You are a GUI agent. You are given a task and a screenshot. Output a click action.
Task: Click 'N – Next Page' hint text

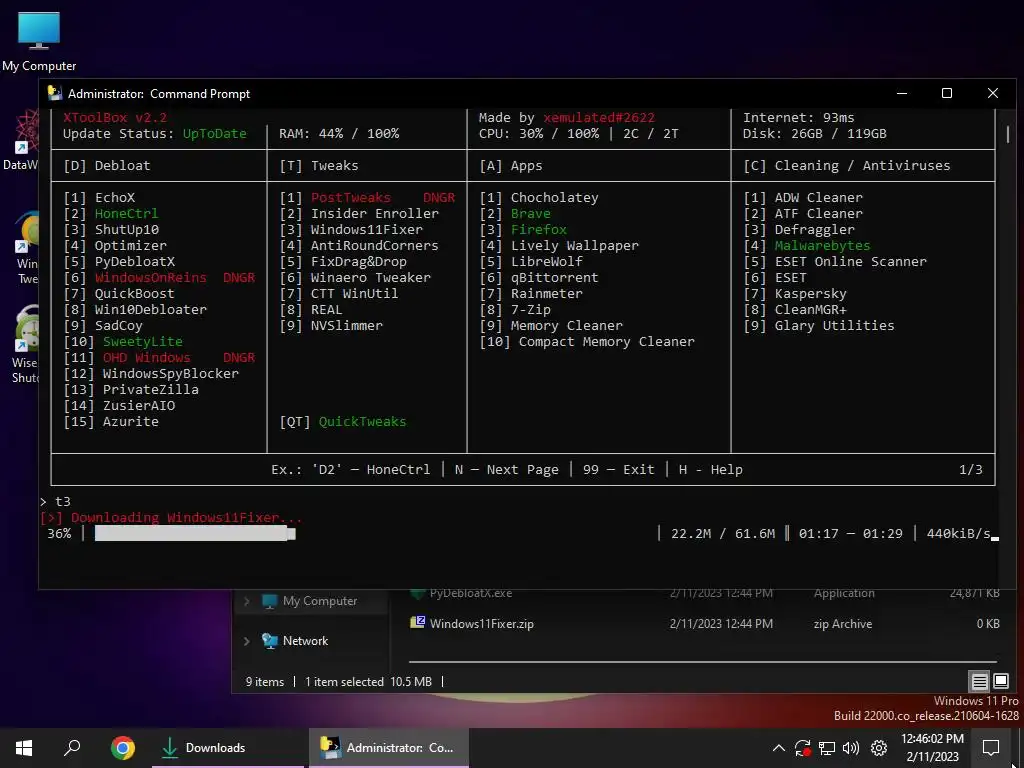[507, 470]
